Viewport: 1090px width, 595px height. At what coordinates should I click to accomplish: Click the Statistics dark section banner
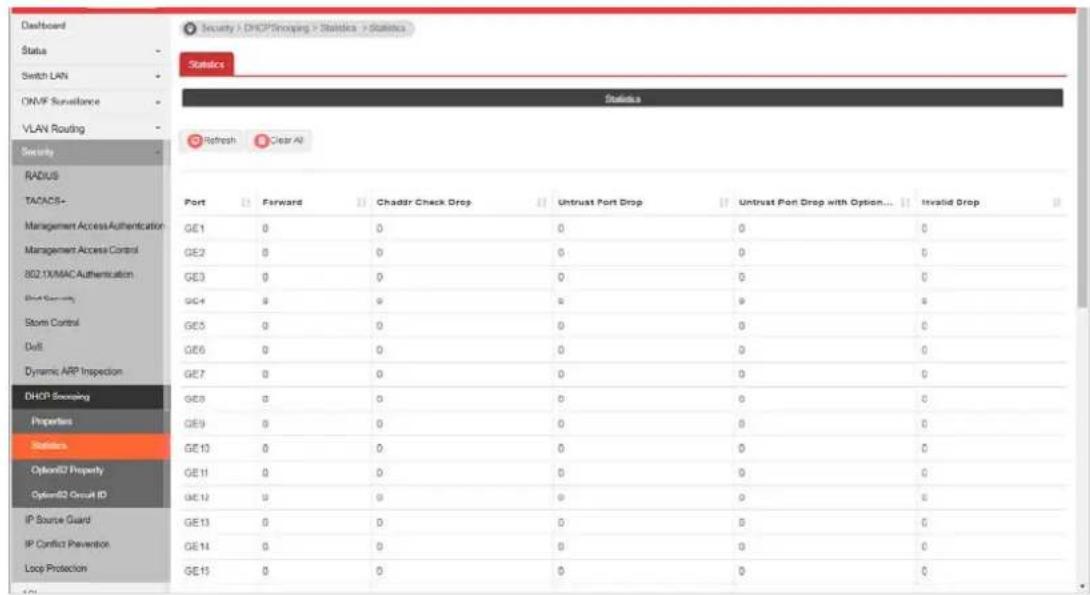[622, 99]
